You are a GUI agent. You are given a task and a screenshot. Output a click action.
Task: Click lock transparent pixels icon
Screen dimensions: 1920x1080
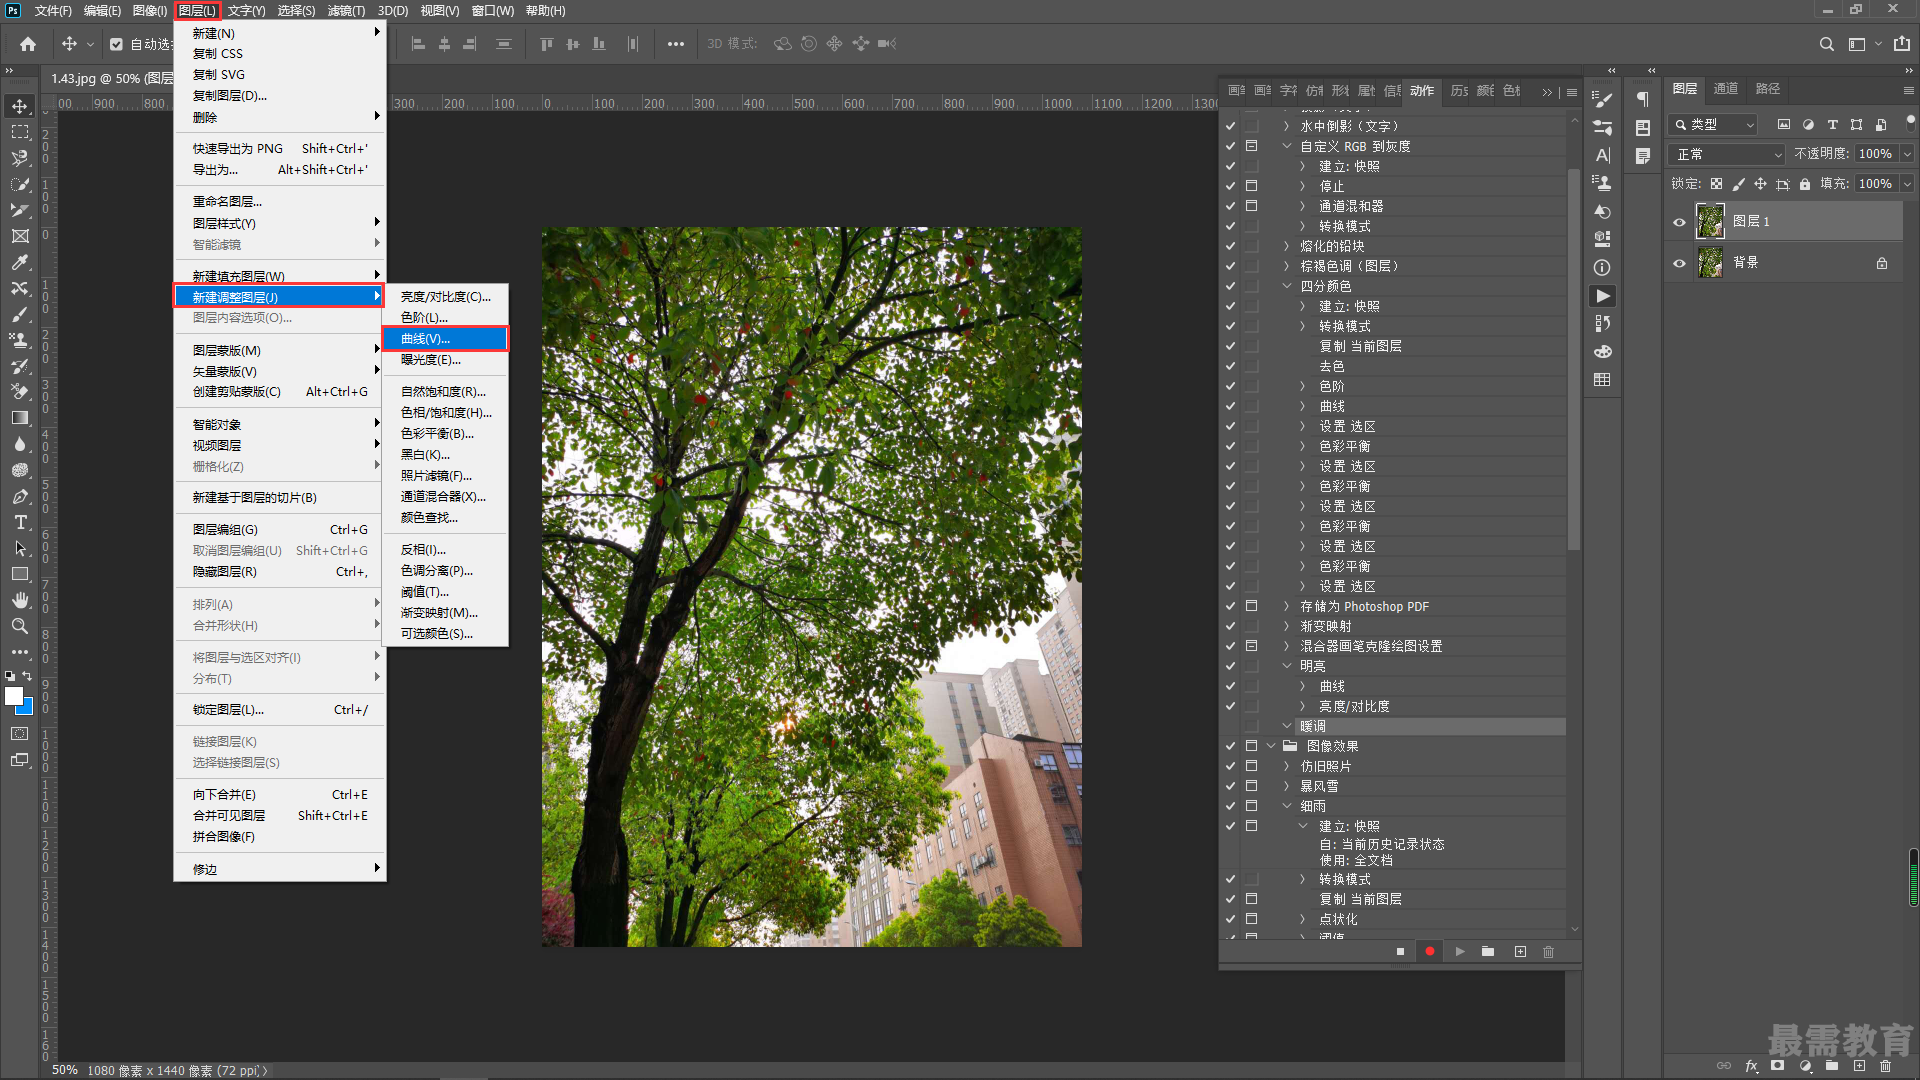click(1716, 184)
